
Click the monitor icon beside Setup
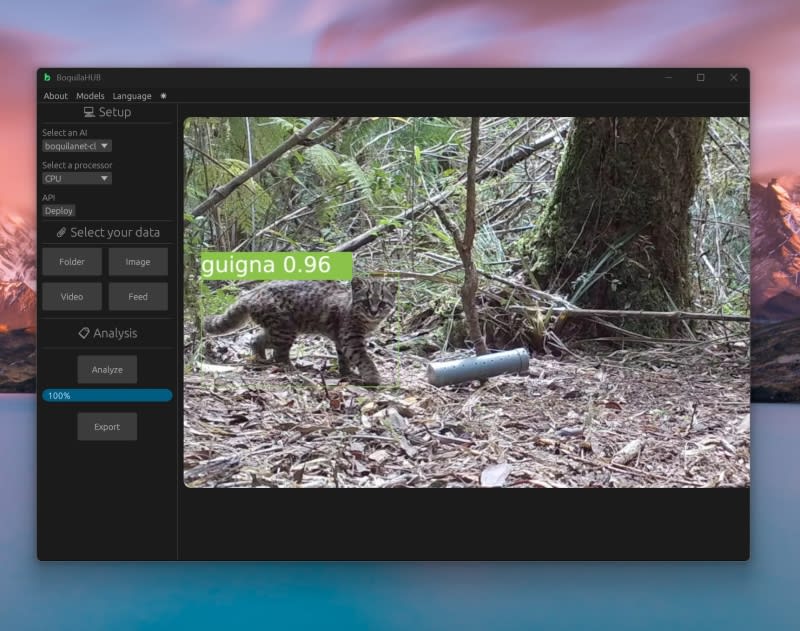coord(89,112)
